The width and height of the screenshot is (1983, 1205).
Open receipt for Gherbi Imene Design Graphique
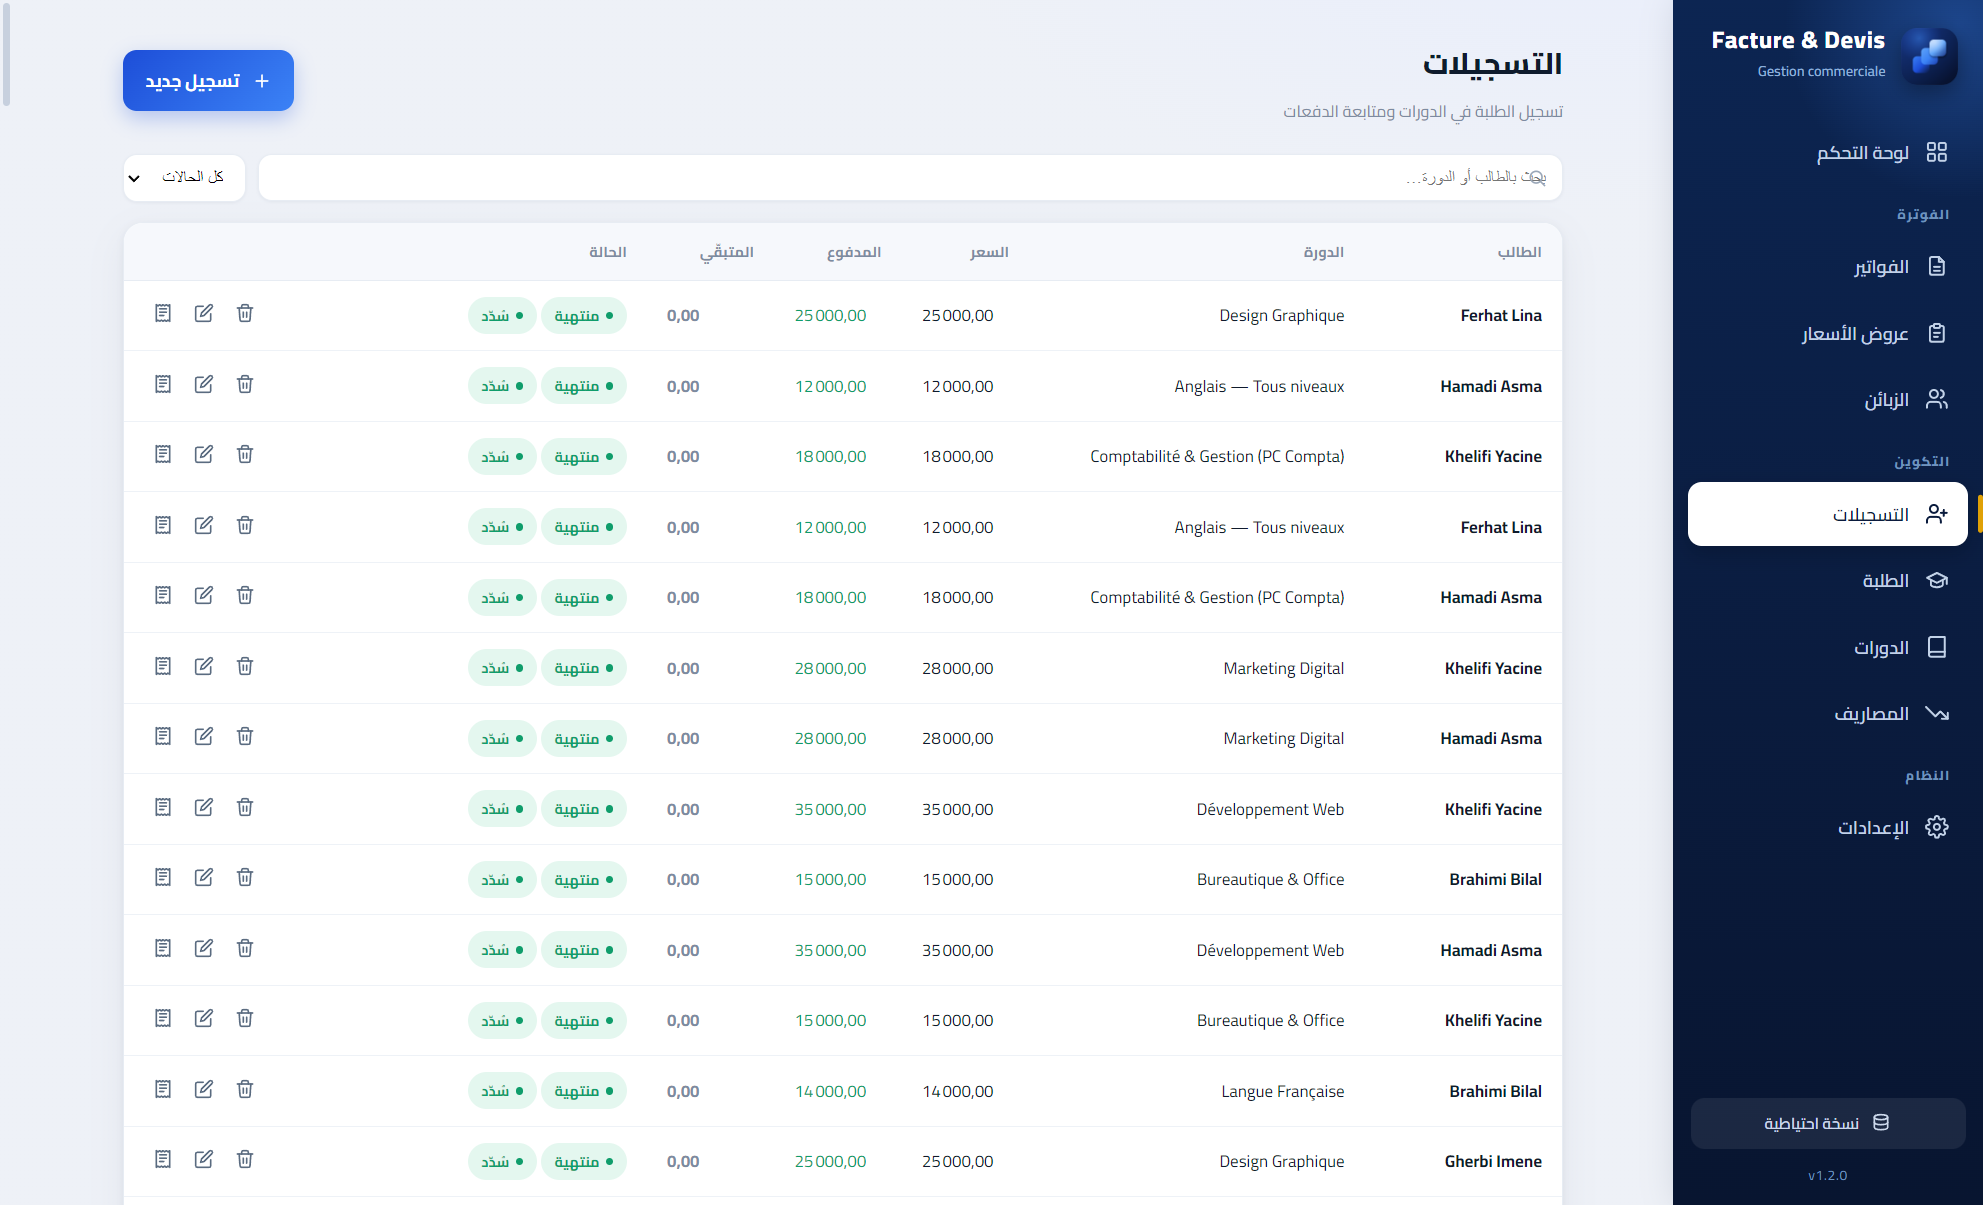[x=163, y=1160]
